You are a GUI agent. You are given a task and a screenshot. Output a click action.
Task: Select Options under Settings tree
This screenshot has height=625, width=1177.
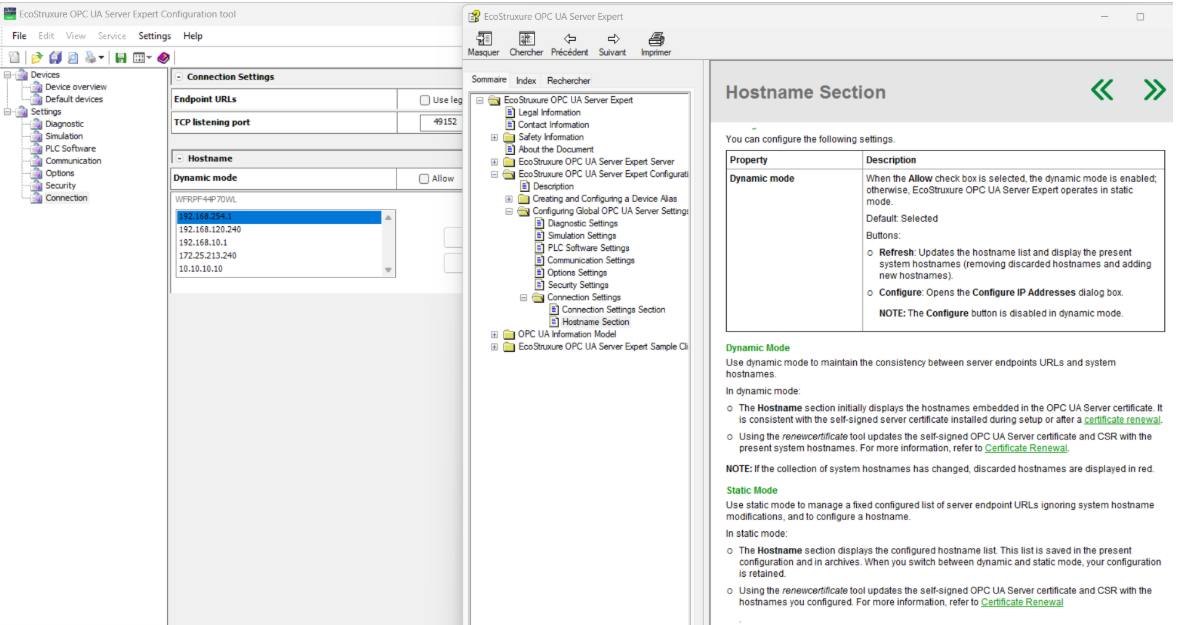coord(59,173)
